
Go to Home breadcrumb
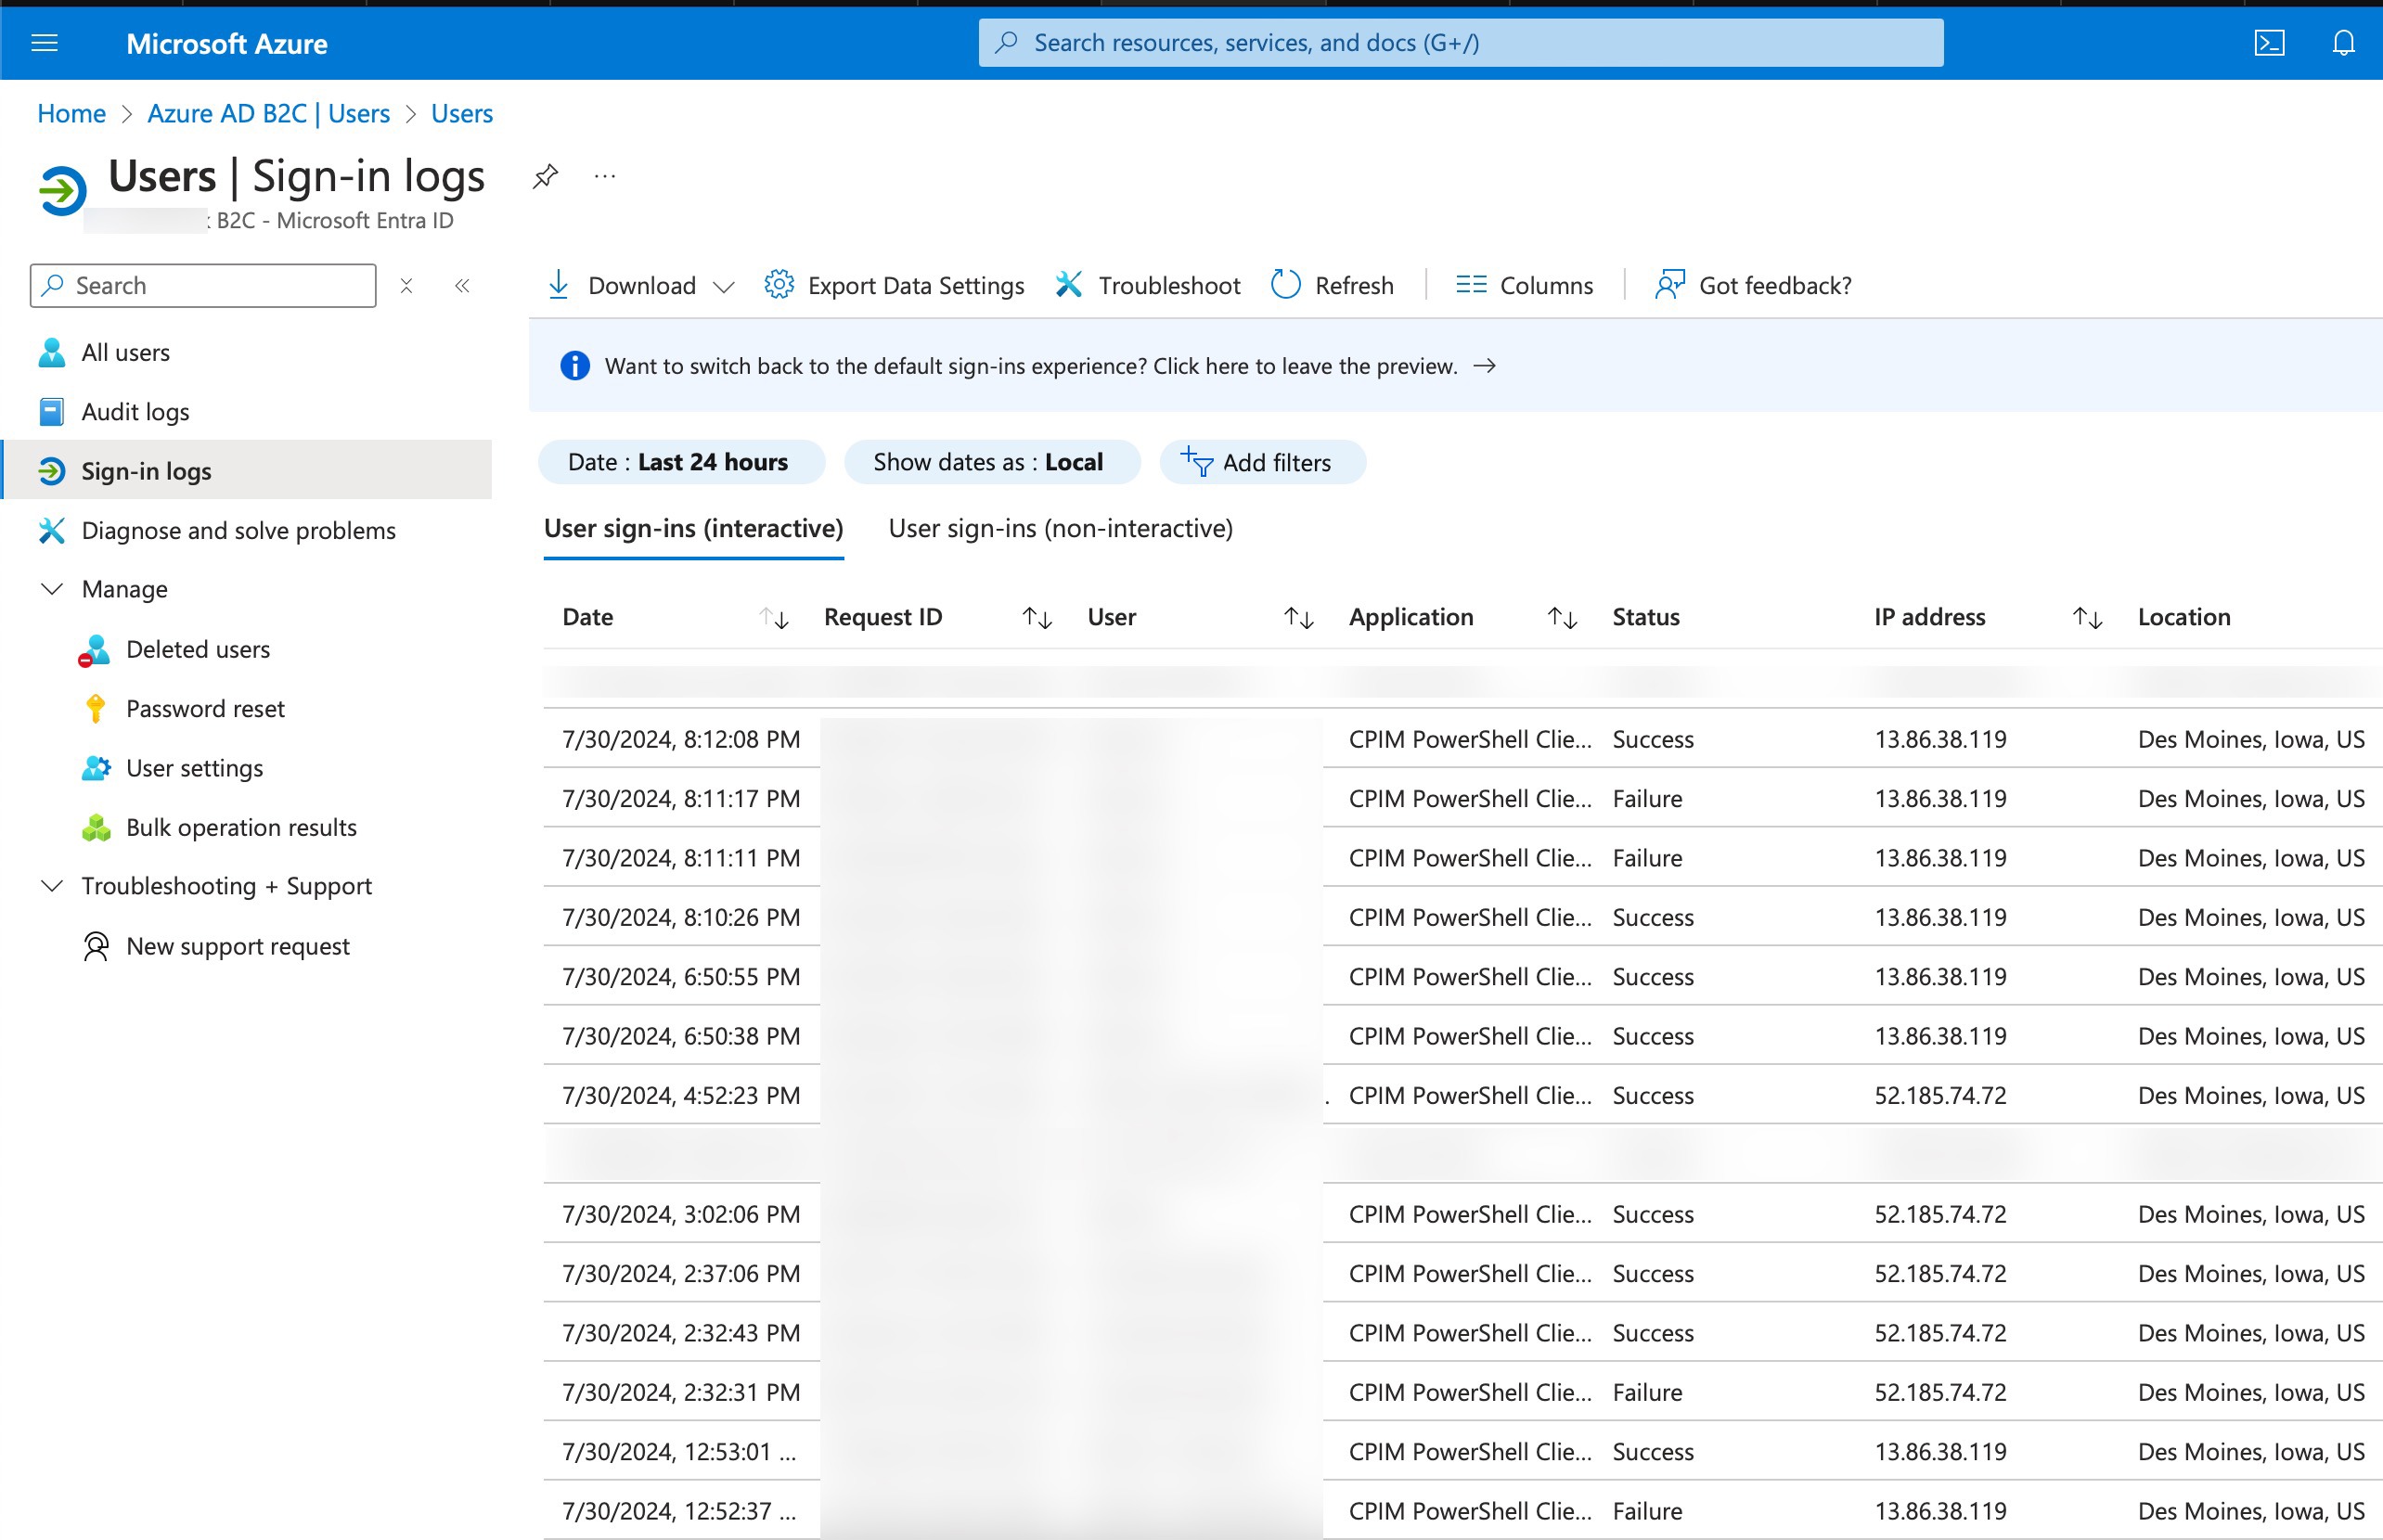pyautogui.click(x=72, y=114)
